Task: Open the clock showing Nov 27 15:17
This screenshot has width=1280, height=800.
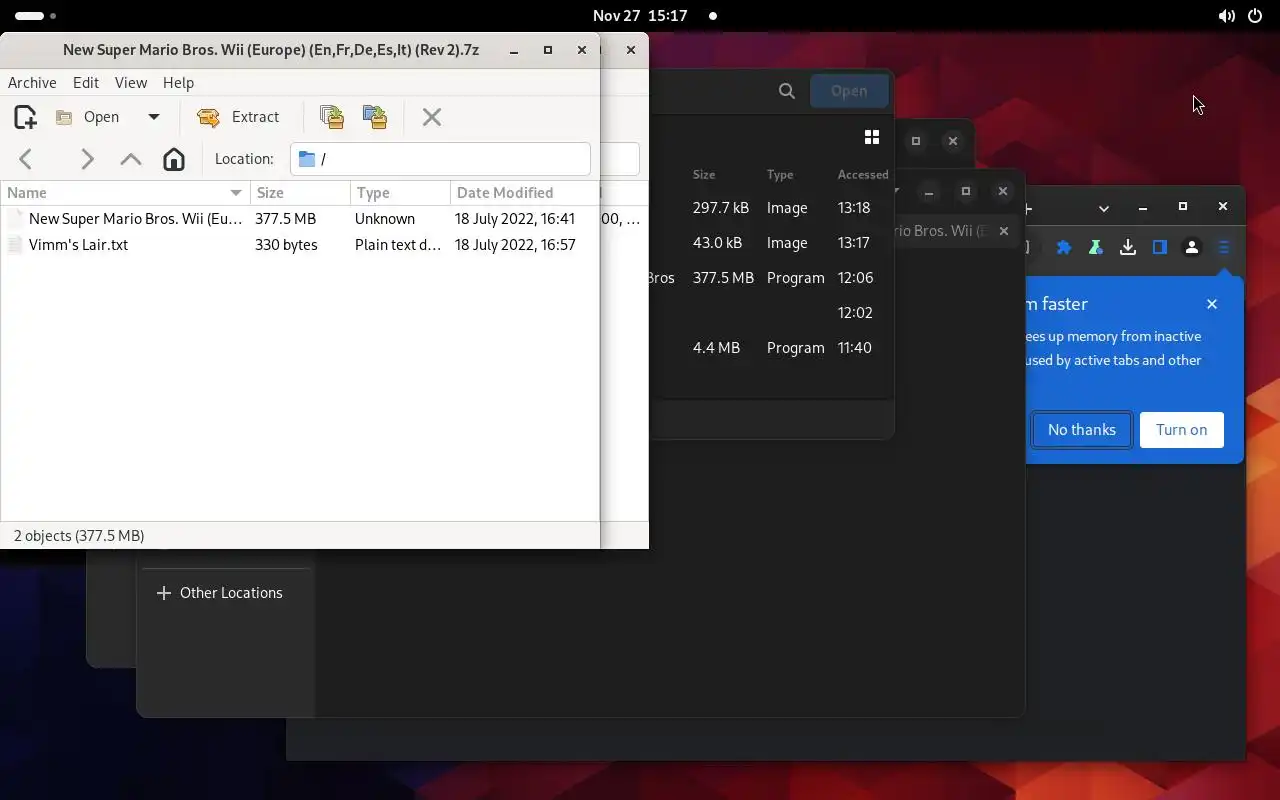Action: [x=640, y=16]
